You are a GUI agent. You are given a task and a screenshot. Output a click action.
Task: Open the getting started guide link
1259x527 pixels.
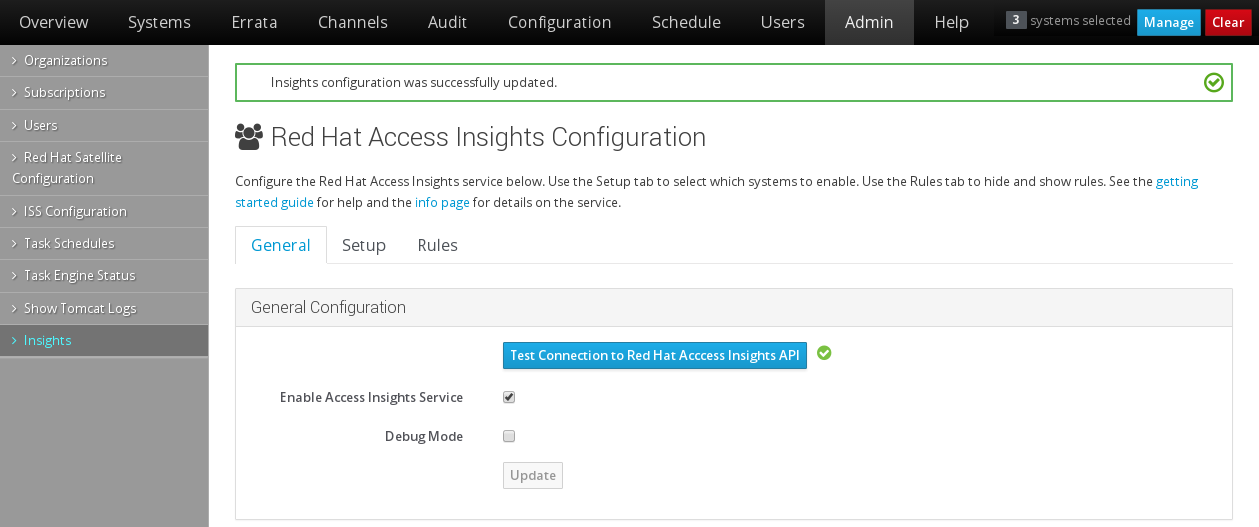[x=716, y=192]
